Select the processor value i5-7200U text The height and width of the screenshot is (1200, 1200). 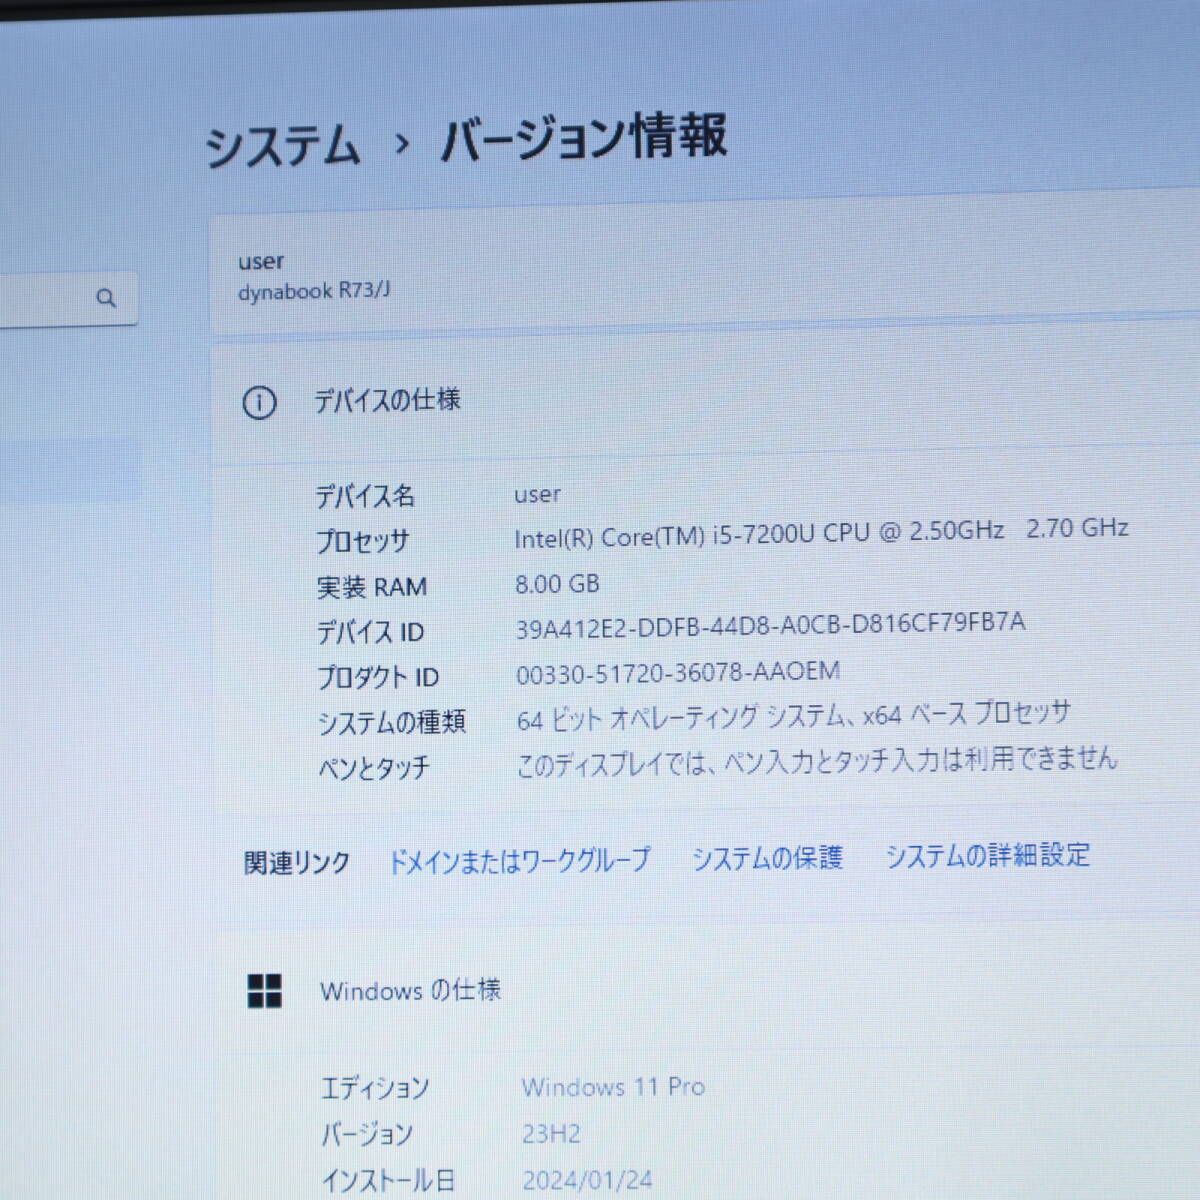point(821,532)
